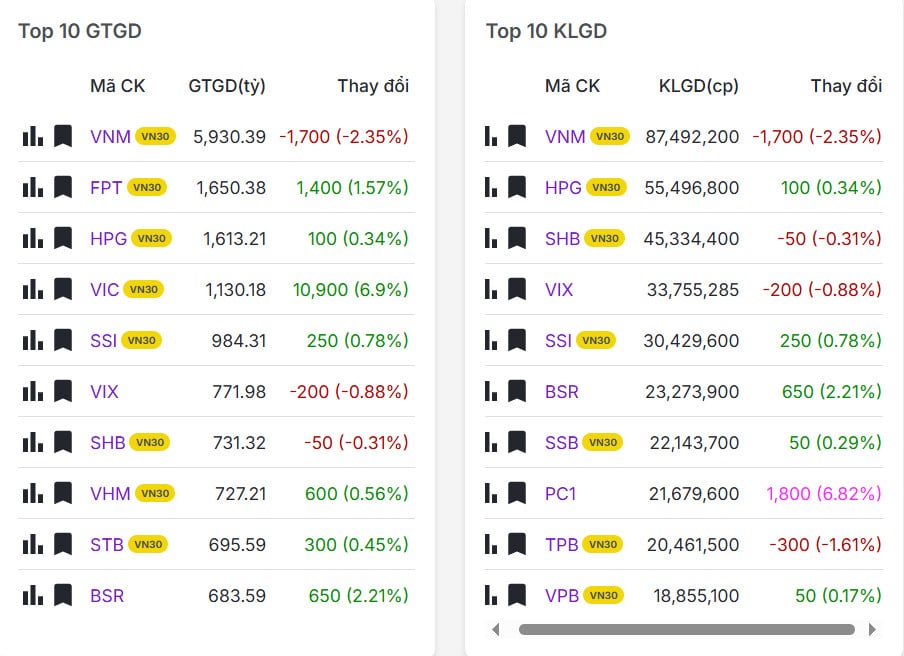Open chart icon for VNM in GTGD table
904x656 pixels.
coord(32,136)
